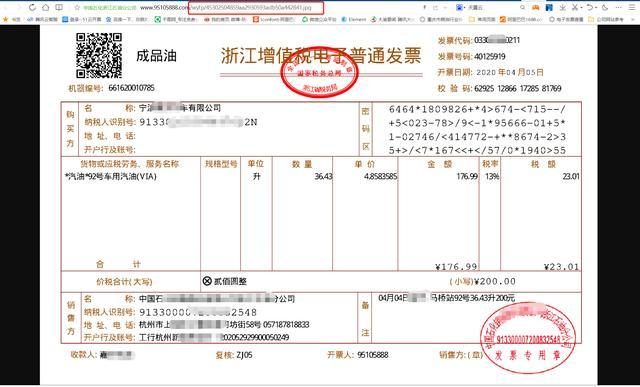Go to the browser home page icon
The height and width of the screenshot is (387, 640).
[x=45, y=7]
